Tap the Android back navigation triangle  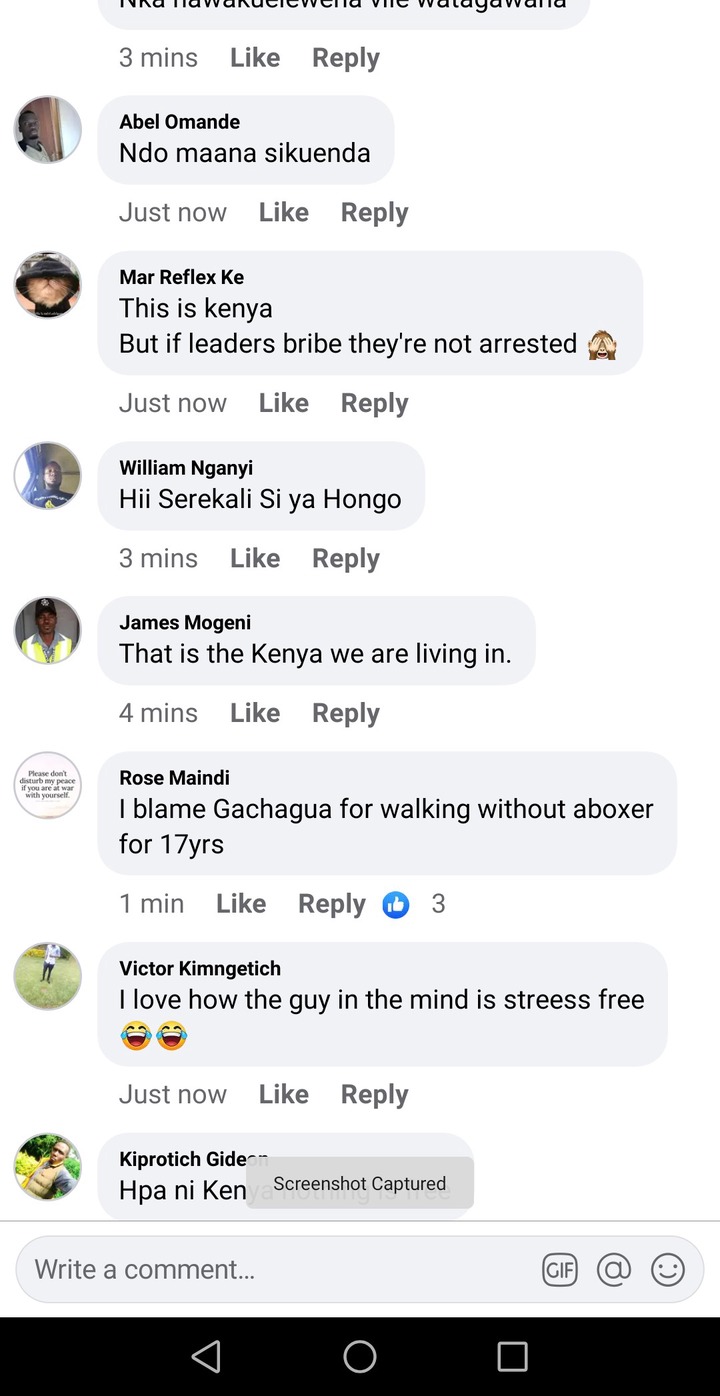[206, 1356]
